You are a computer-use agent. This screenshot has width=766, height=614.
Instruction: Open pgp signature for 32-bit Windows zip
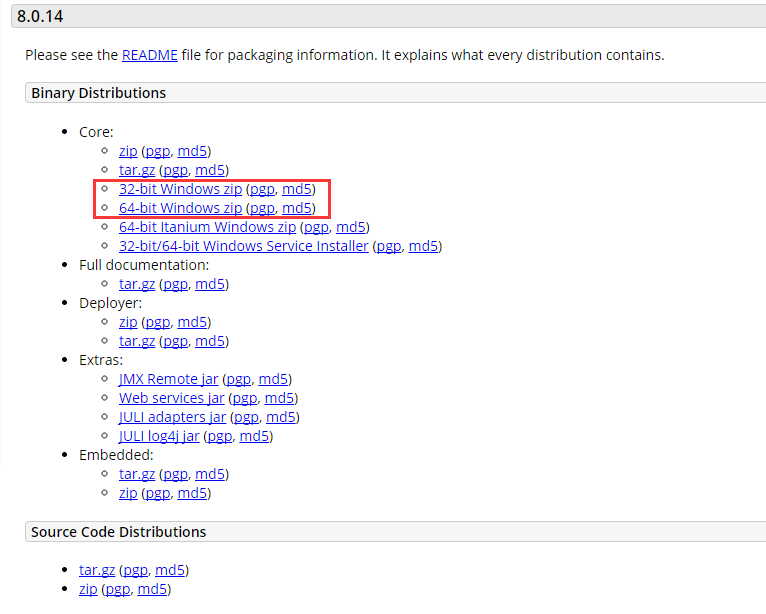(261, 189)
